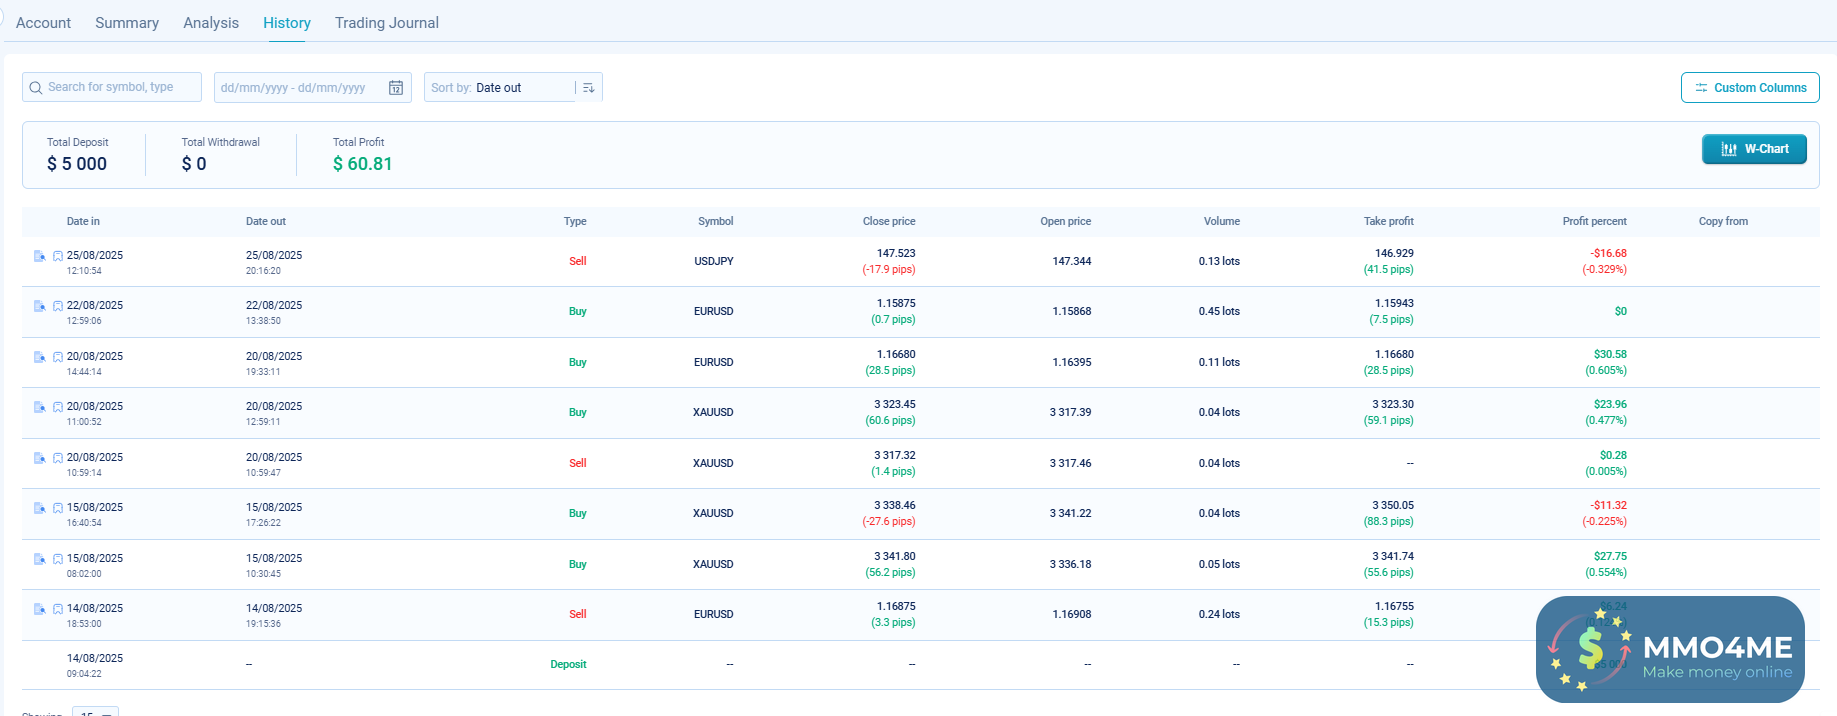
Task: Click the sort order direction icon
Action: point(589,88)
